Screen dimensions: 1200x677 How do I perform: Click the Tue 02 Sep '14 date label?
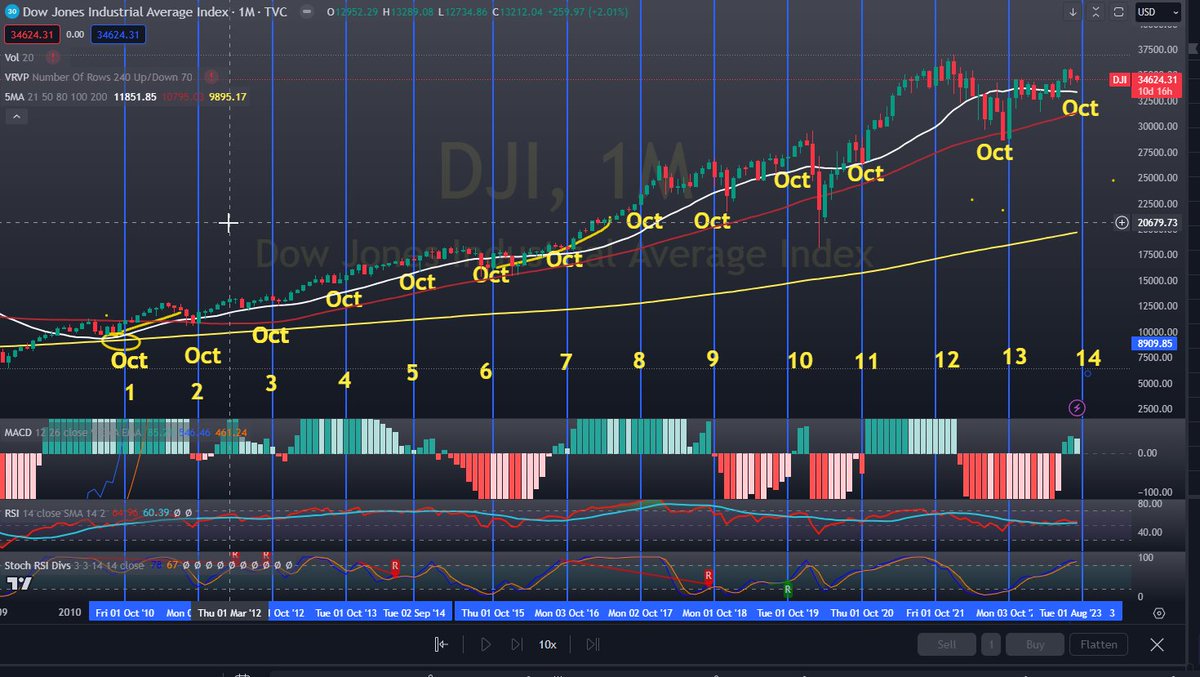point(415,613)
